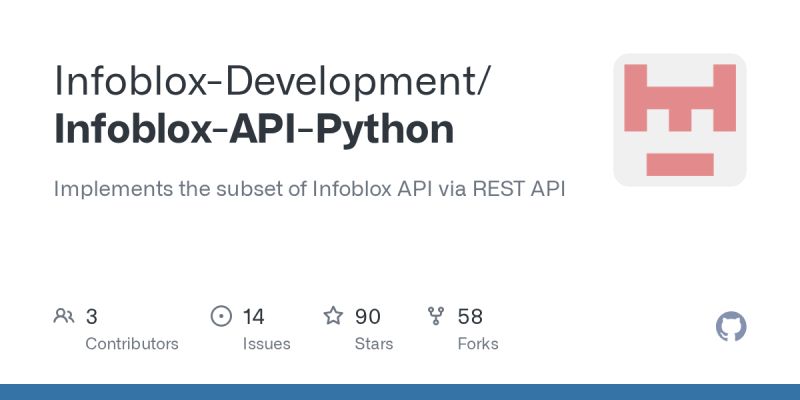Click the contributors people icon
The width and height of the screenshot is (800, 400).
64,316
